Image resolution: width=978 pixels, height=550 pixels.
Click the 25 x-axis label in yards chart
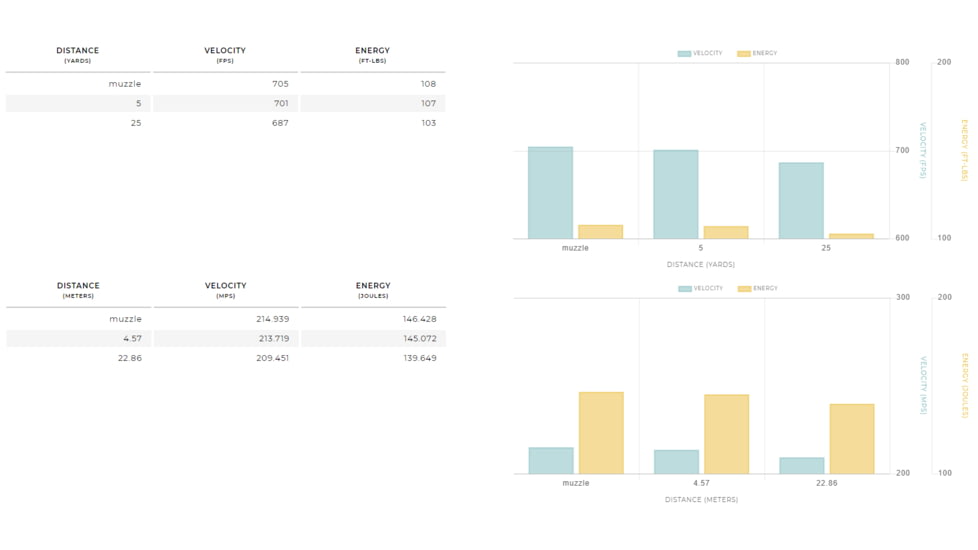point(826,248)
